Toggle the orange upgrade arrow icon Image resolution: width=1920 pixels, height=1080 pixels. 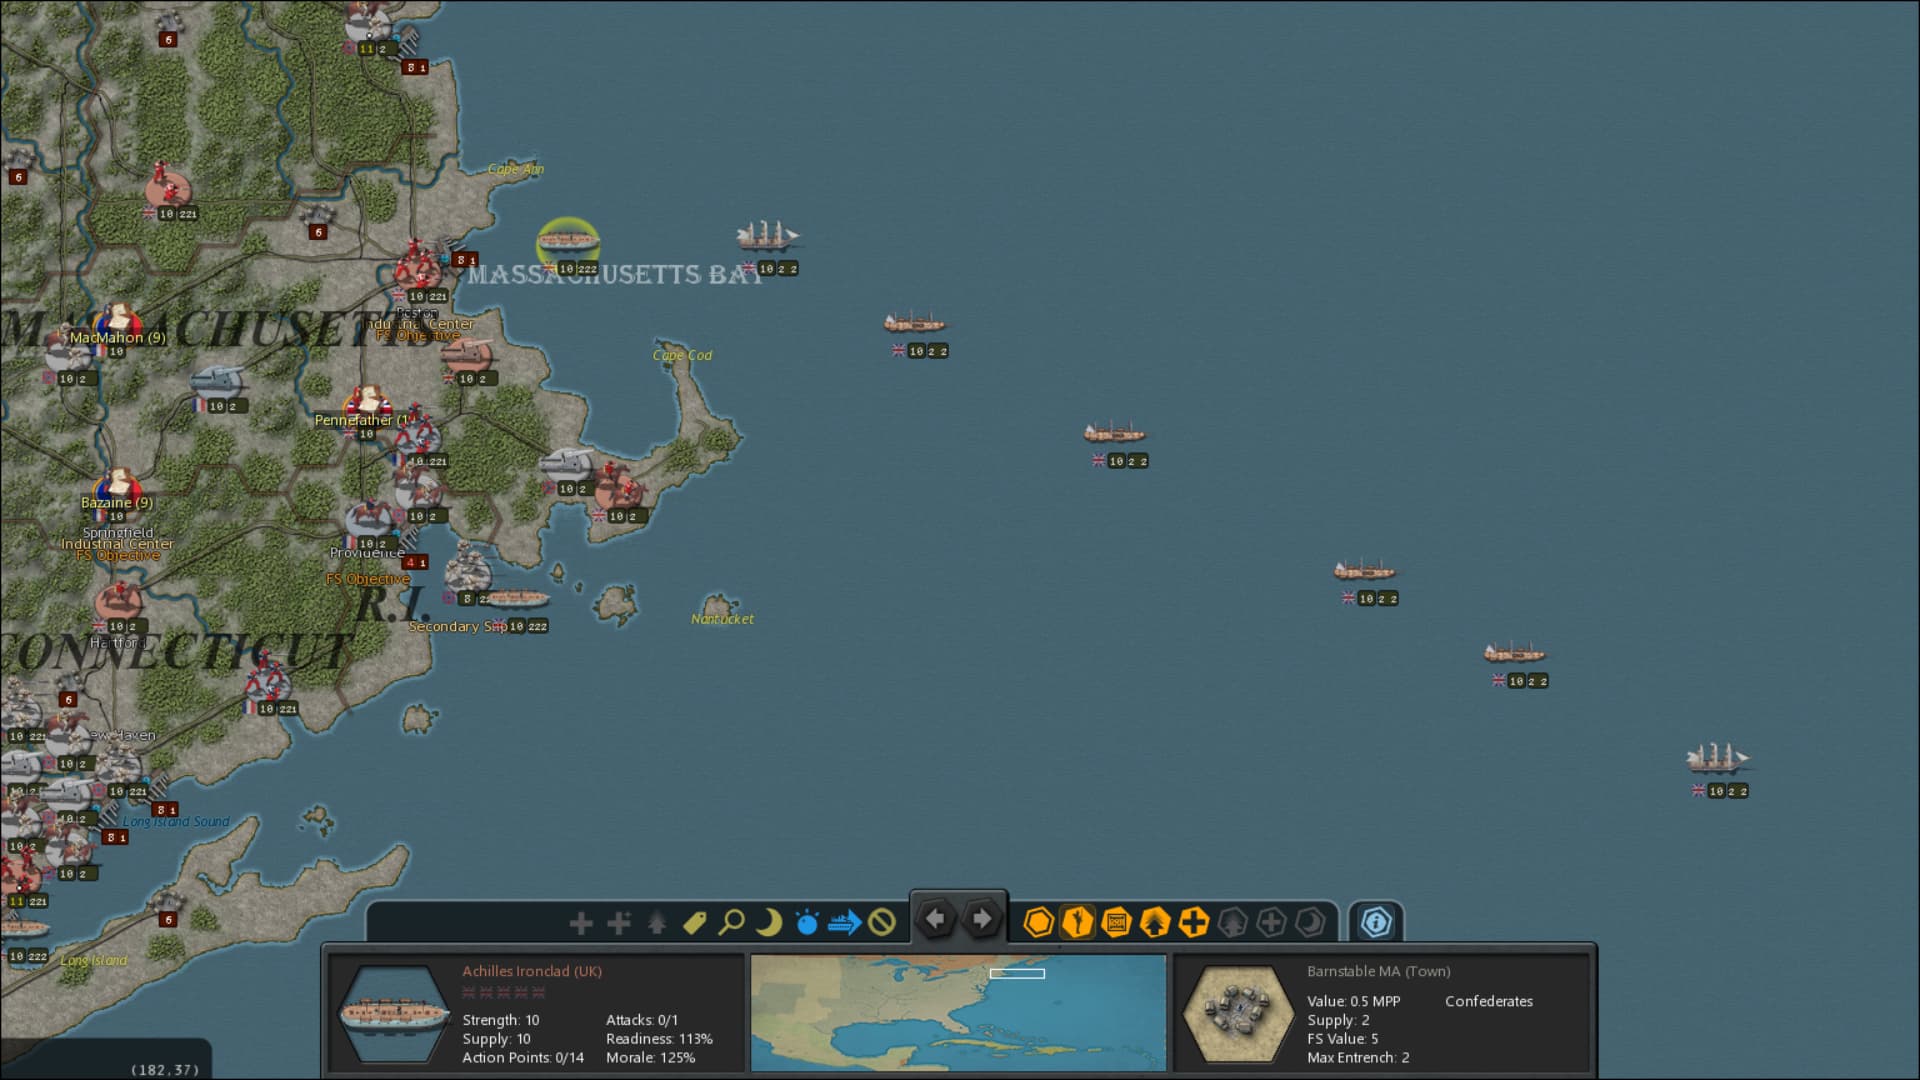point(1155,922)
